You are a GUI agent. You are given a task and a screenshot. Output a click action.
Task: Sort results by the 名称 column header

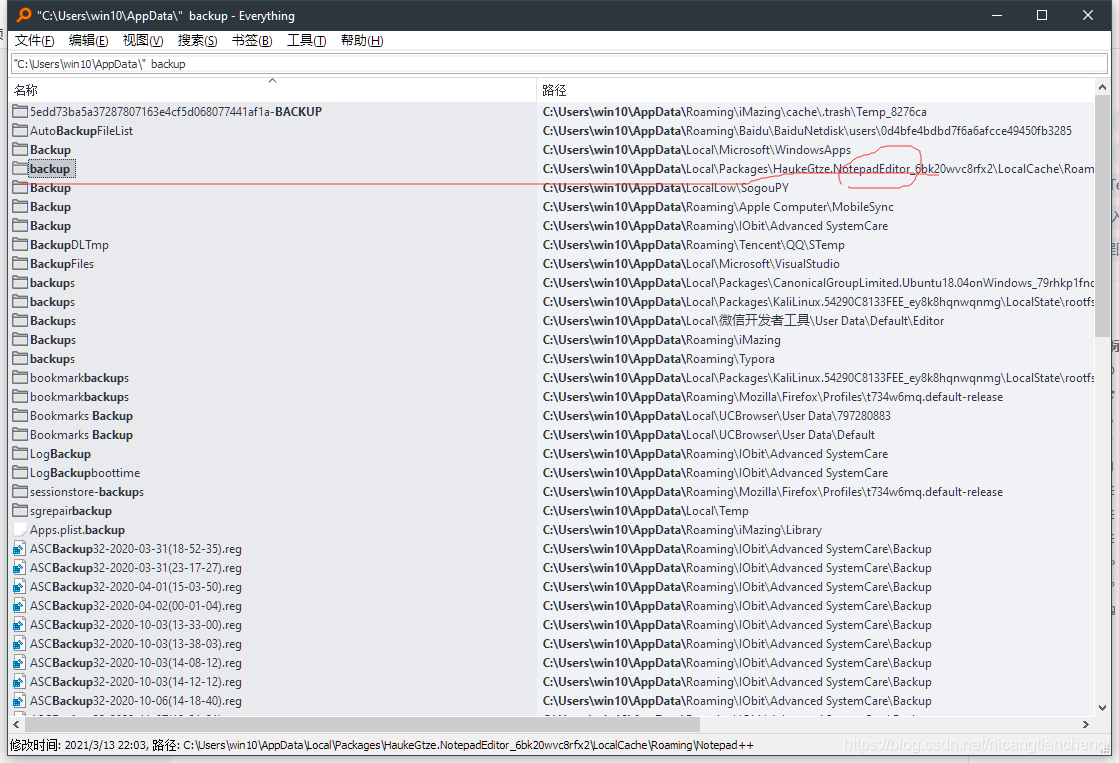pos(273,90)
